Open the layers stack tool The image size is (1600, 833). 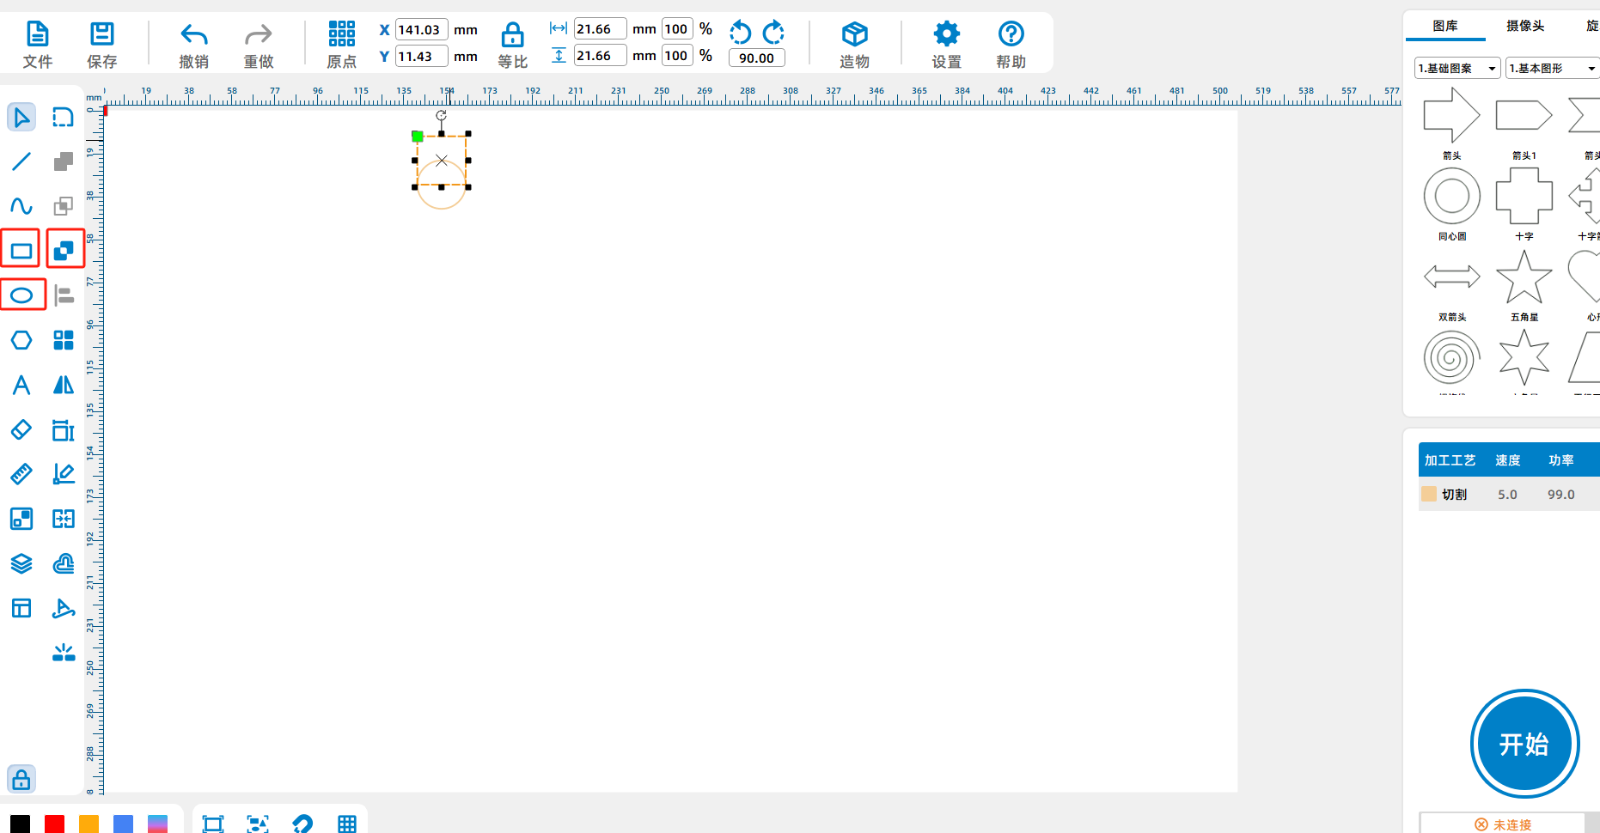click(x=21, y=564)
